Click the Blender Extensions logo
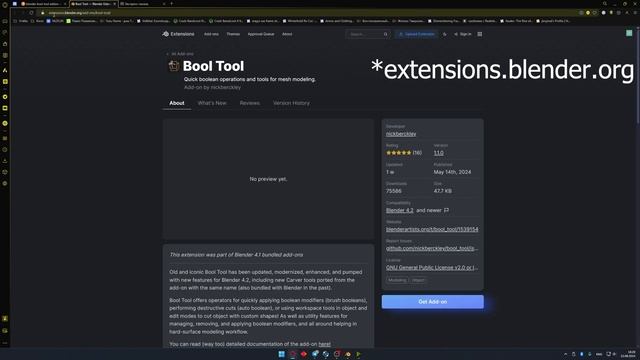Screen dimensions: 640x360 point(178,34)
